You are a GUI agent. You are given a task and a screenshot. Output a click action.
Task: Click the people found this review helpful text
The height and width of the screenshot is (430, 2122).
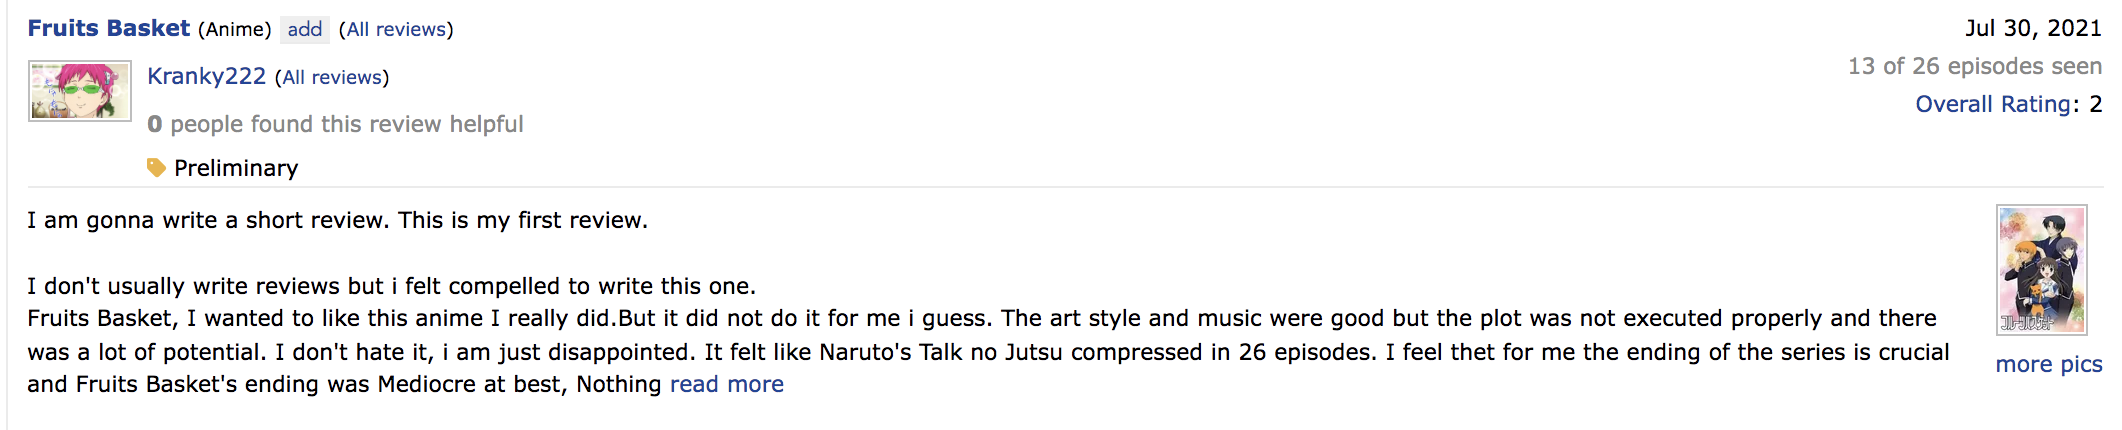point(346,124)
